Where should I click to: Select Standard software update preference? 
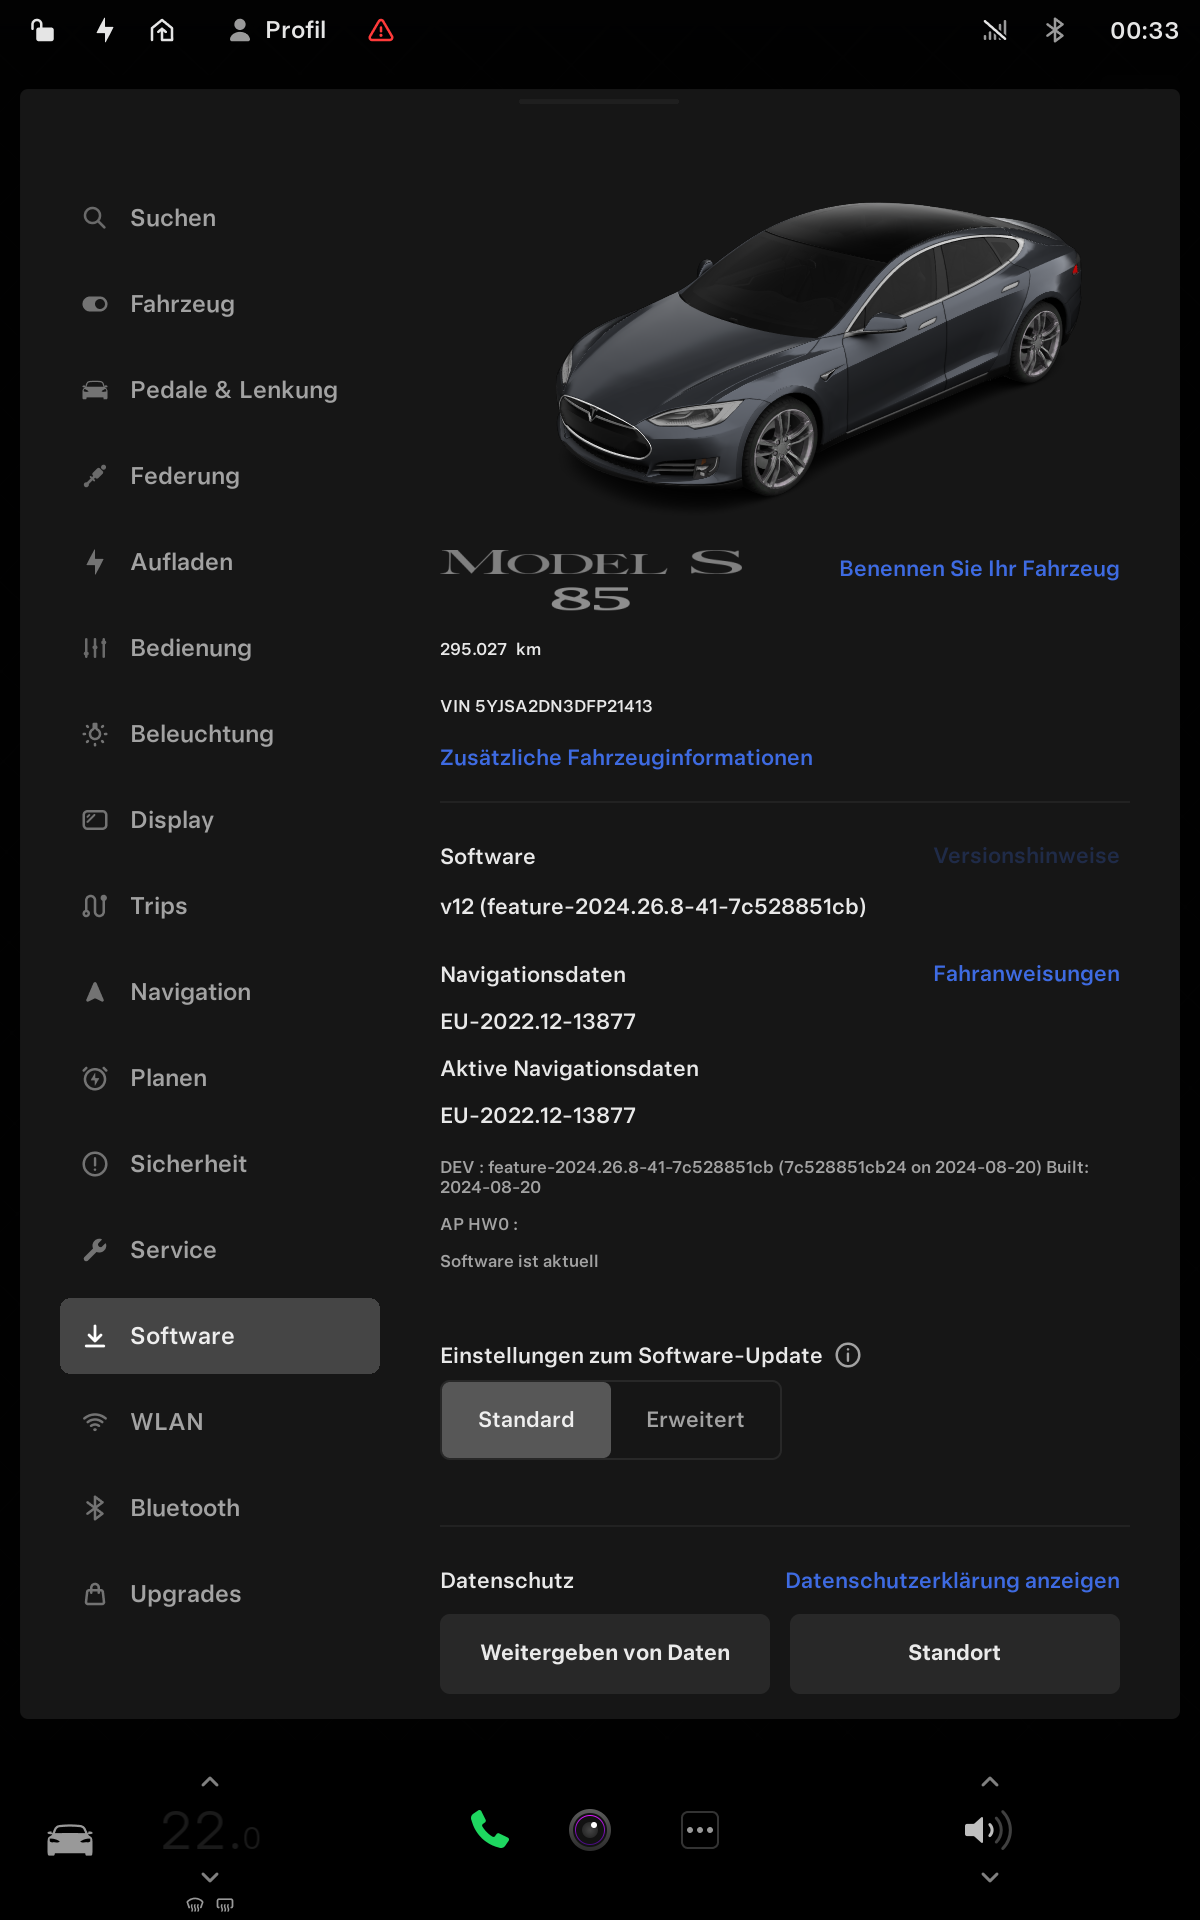(526, 1420)
